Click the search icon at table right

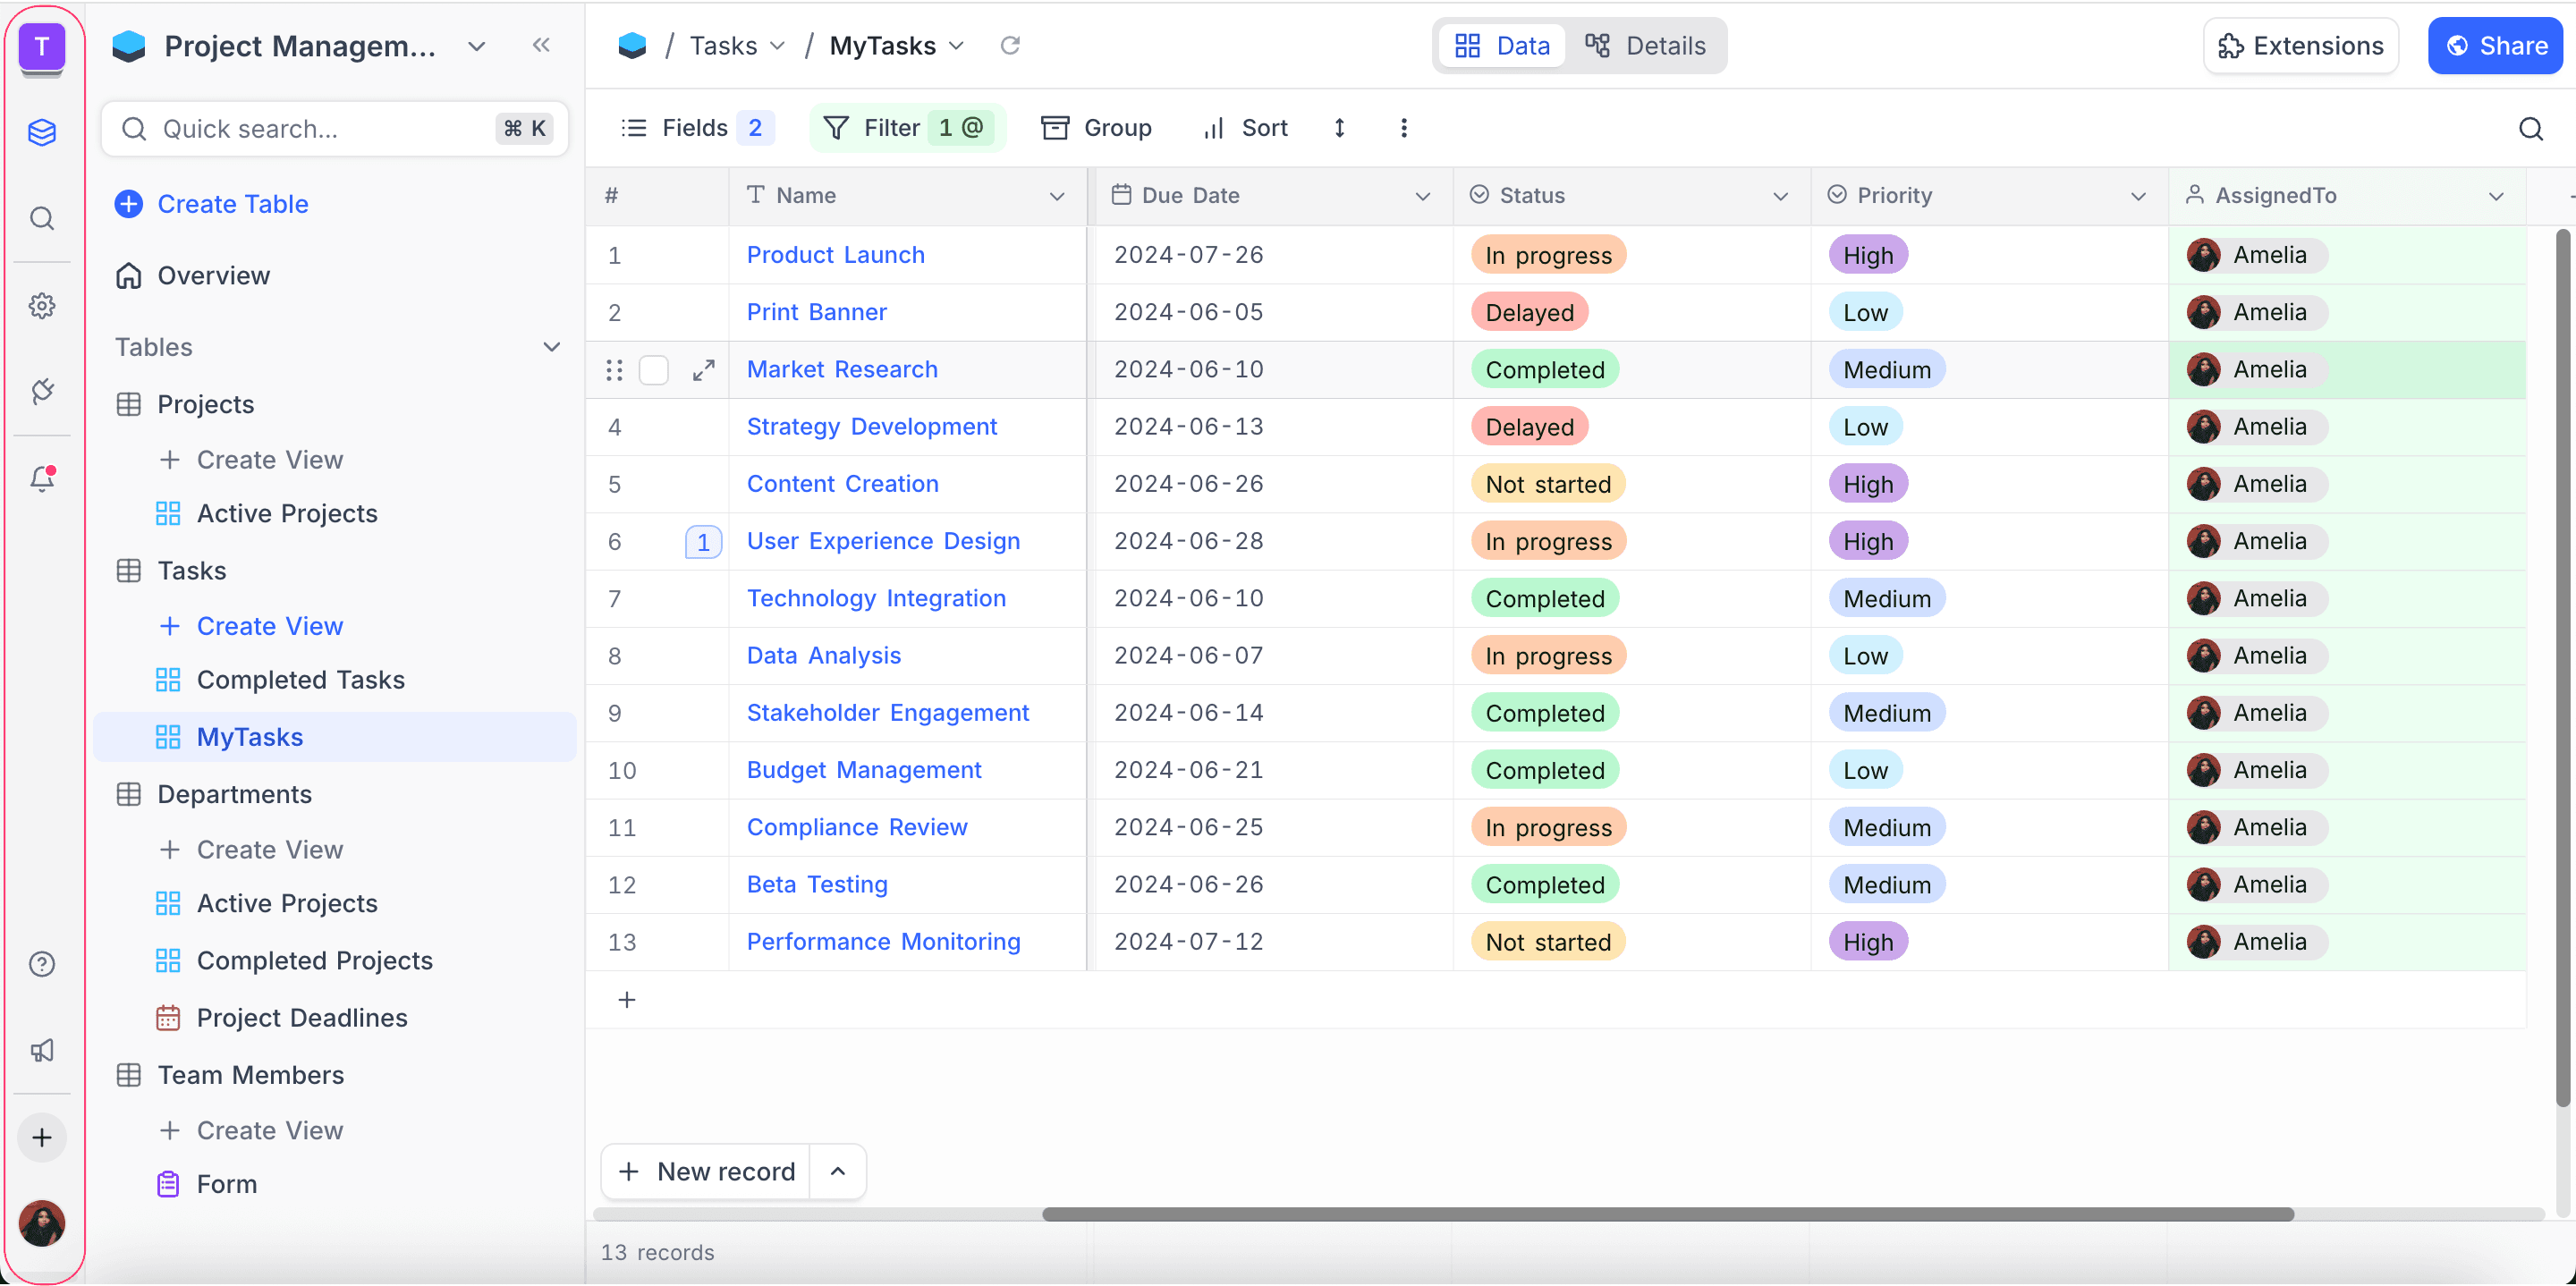pyautogui.click(x=2530, y=128)
